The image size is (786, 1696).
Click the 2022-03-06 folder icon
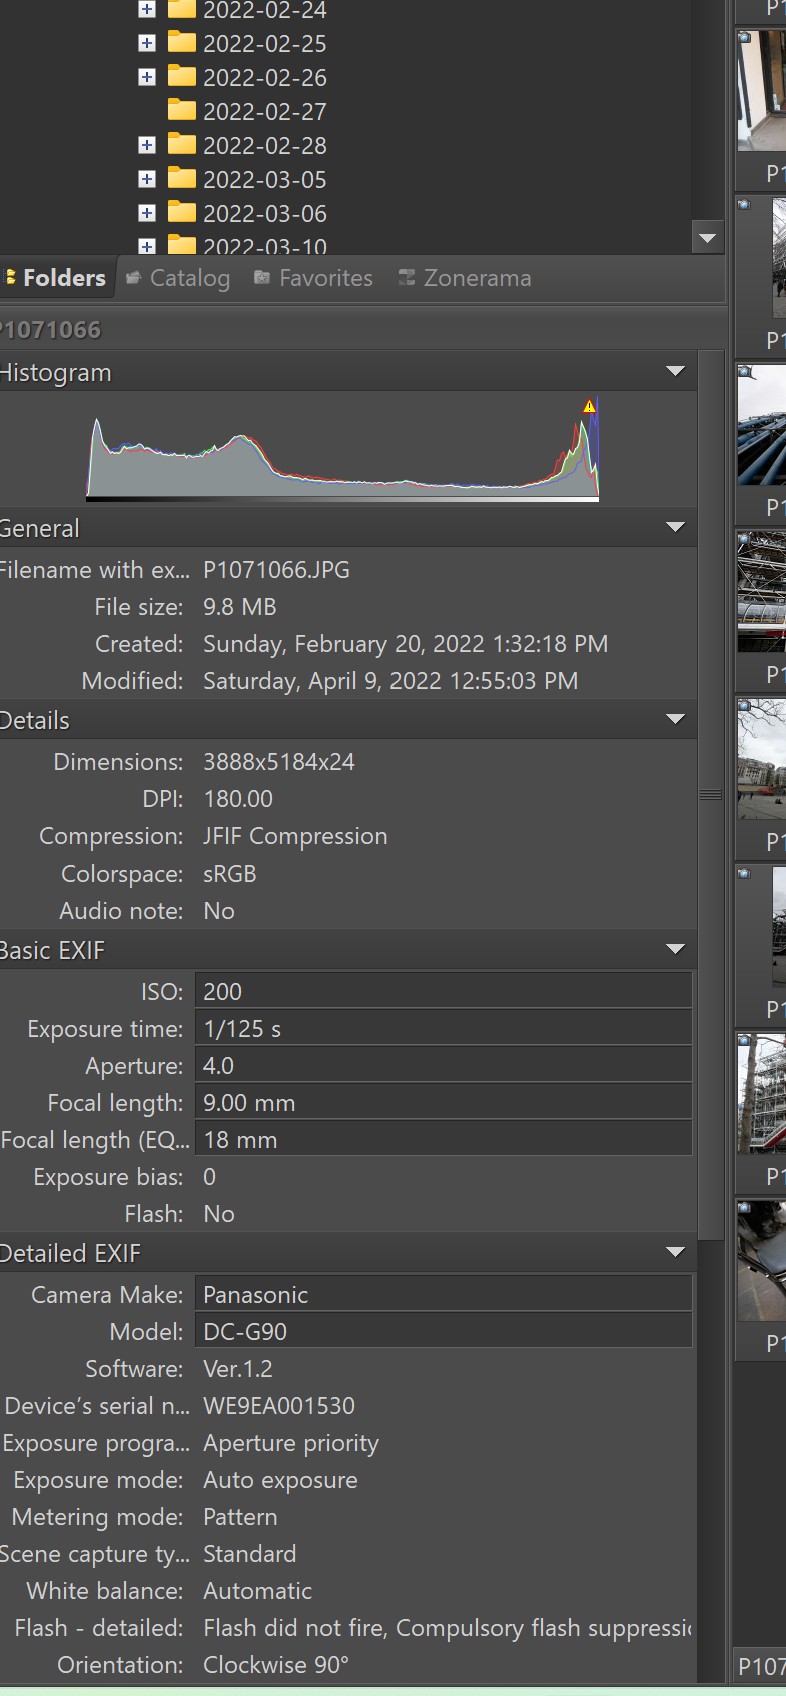(x=182, y=212)
